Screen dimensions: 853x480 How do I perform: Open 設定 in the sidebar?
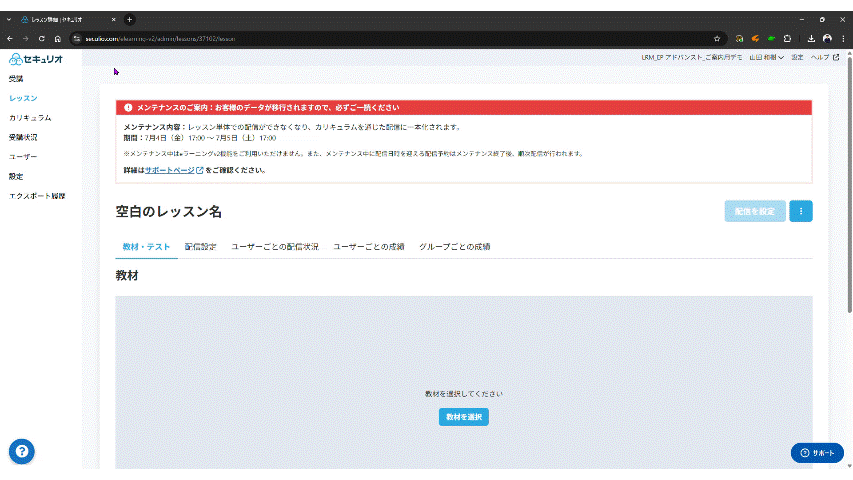[x=16, y=176]
